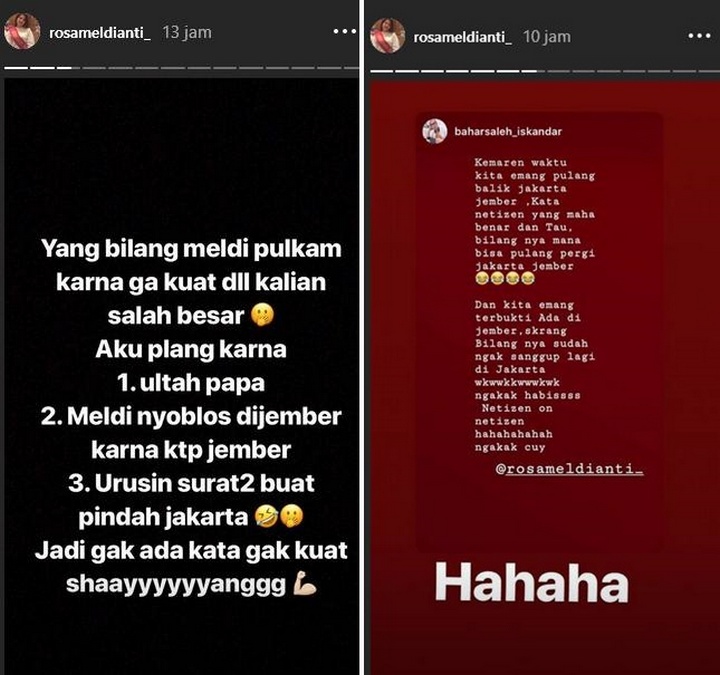Click the shushing emoji after salah besar
720x675 pixels.
coord(263,315)
